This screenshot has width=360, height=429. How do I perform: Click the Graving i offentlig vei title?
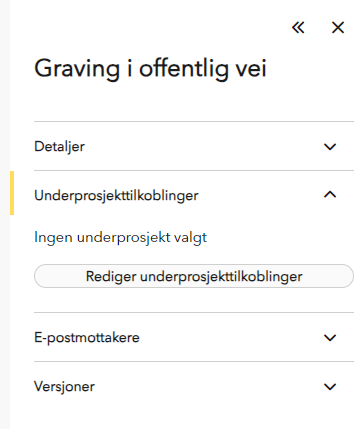point(150,69)
